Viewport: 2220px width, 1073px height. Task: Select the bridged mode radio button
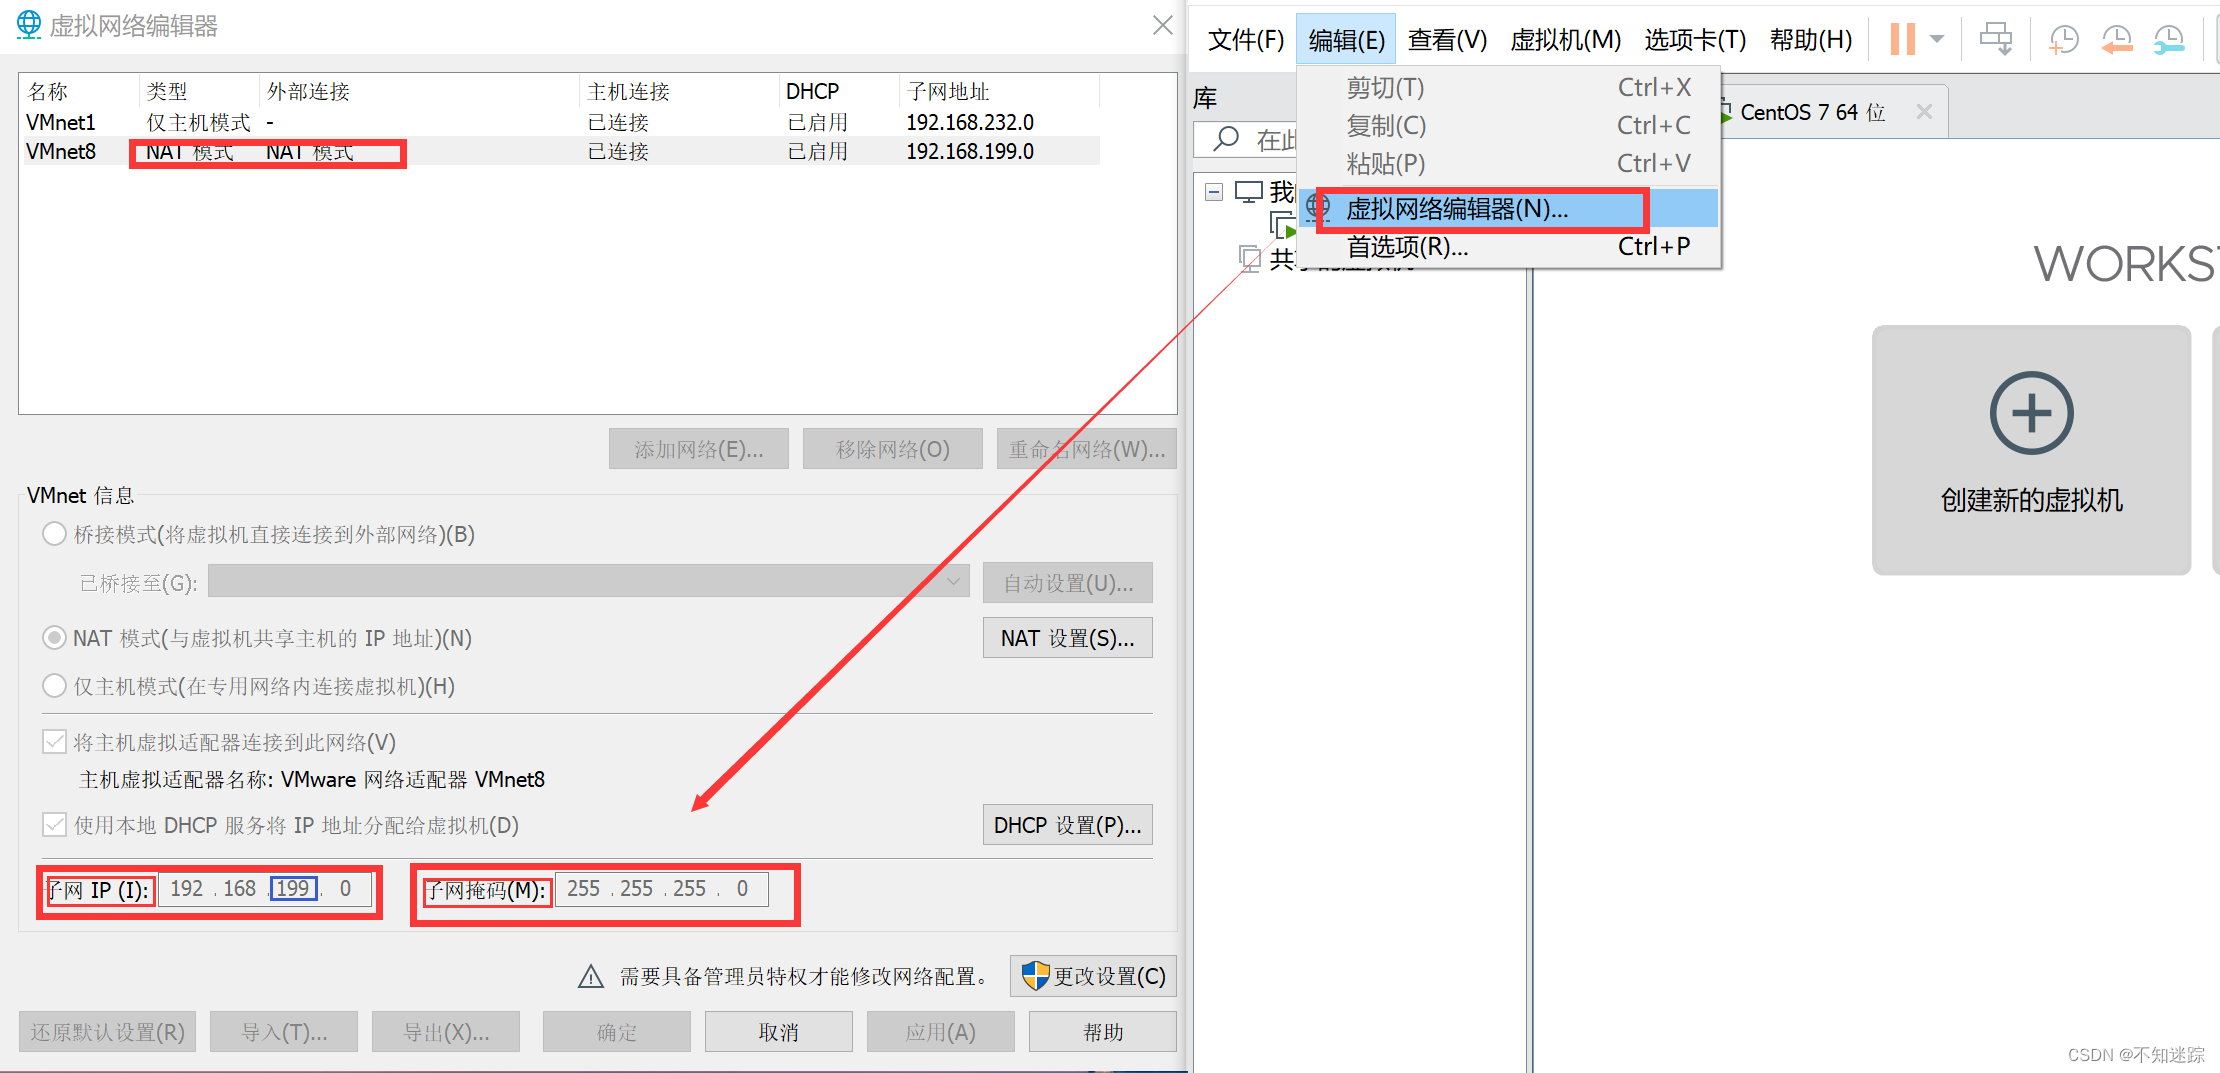coord(54,534)
